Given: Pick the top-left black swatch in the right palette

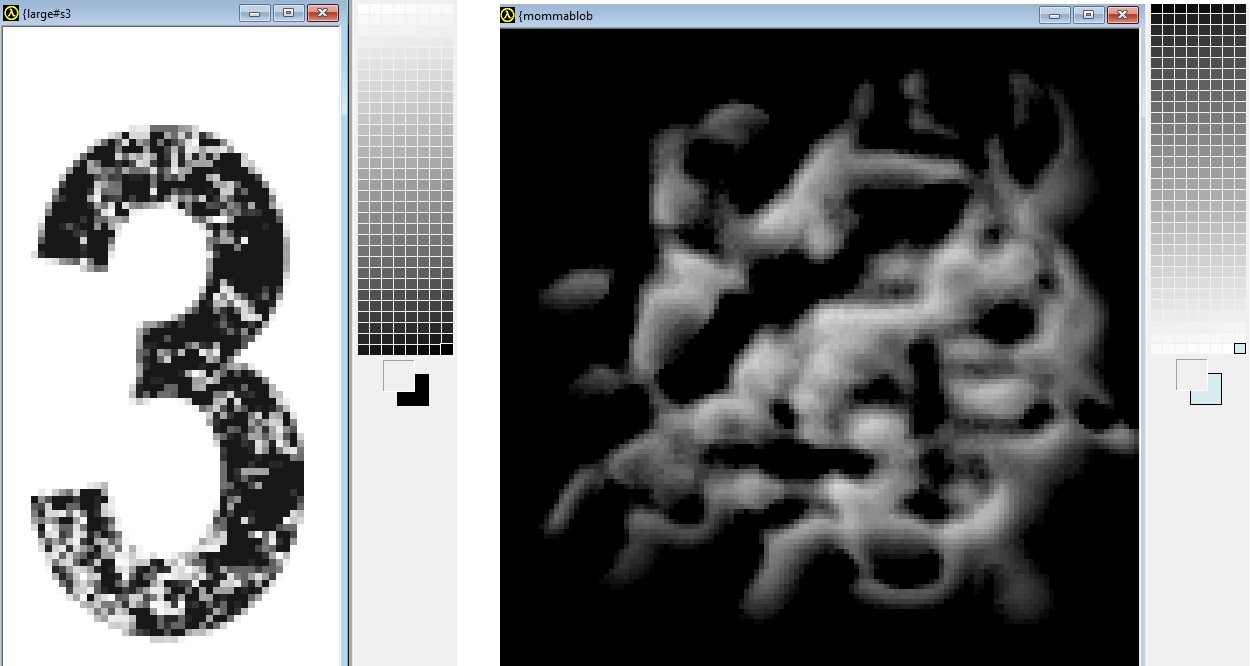Looking at the screenshot, I should tap(1157, 9).
